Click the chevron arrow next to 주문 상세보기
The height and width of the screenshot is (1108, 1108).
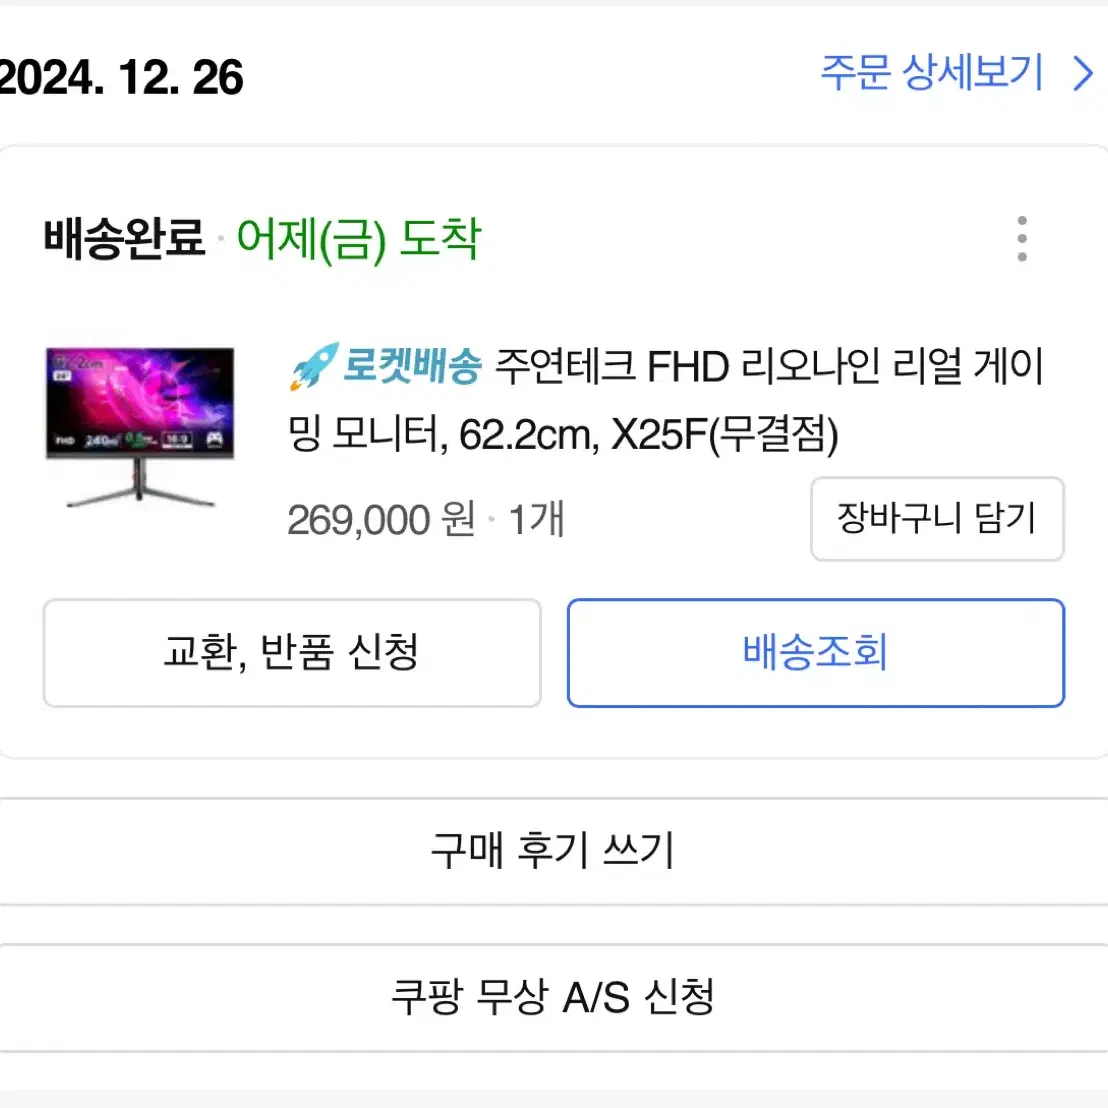click(1082, 73)
